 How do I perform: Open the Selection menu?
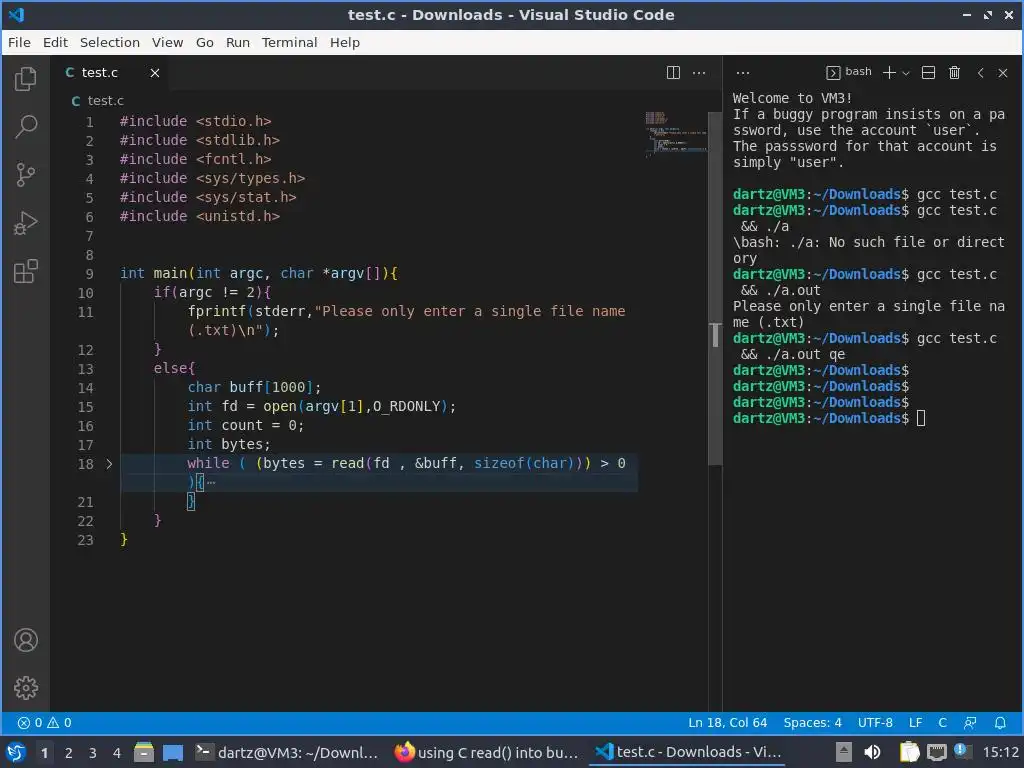point(110,42)
